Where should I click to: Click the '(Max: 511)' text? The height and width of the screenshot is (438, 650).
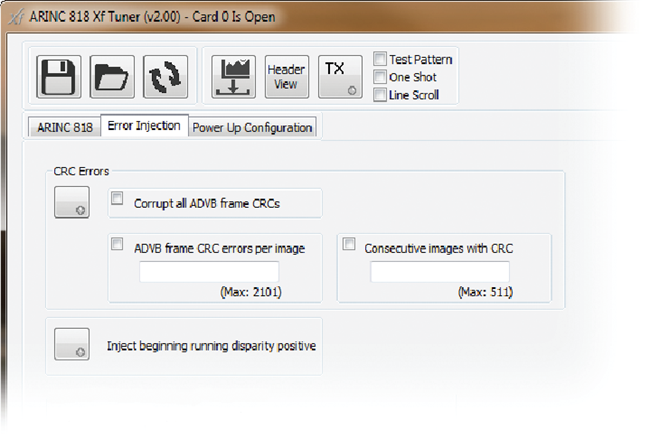pos(485,292)
